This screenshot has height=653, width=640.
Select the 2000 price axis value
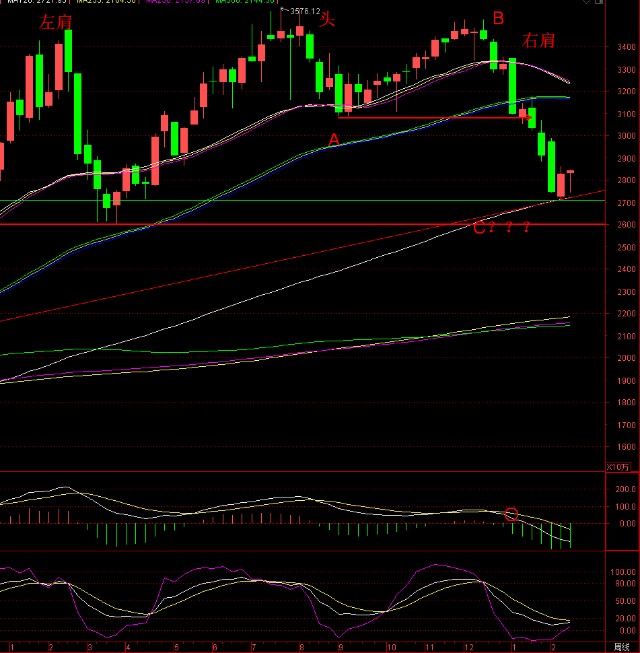[x=626, y=358]
